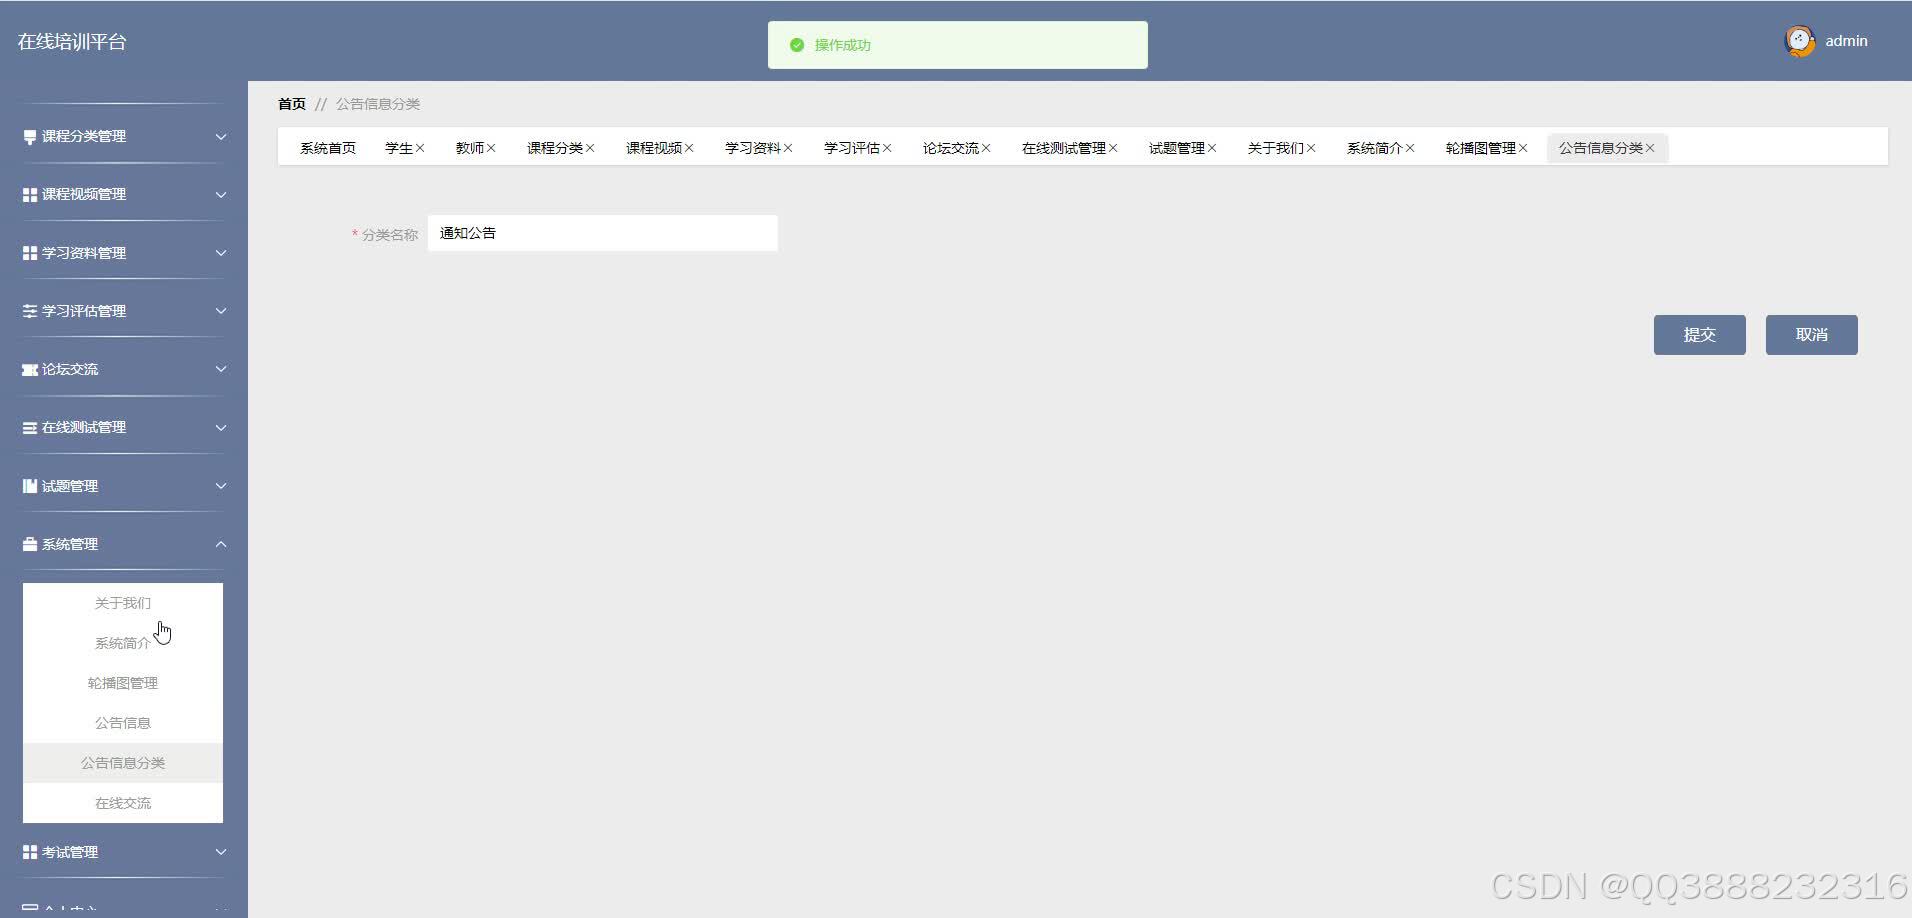This screenshot has width=1912, height=918.
Task: Close the 课程视频 tab
Action: [689, 148]
